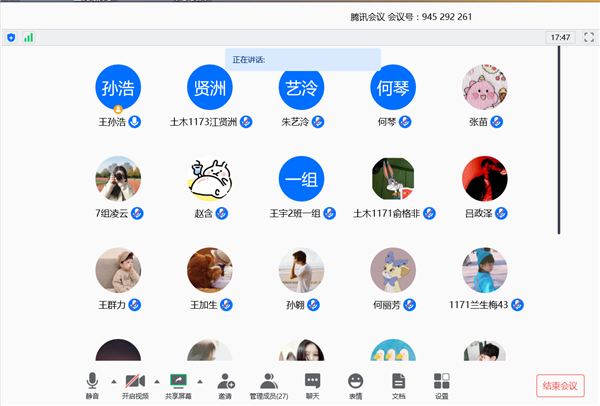
Task: Click the blue shield security icon
Action: pos(11,37)
